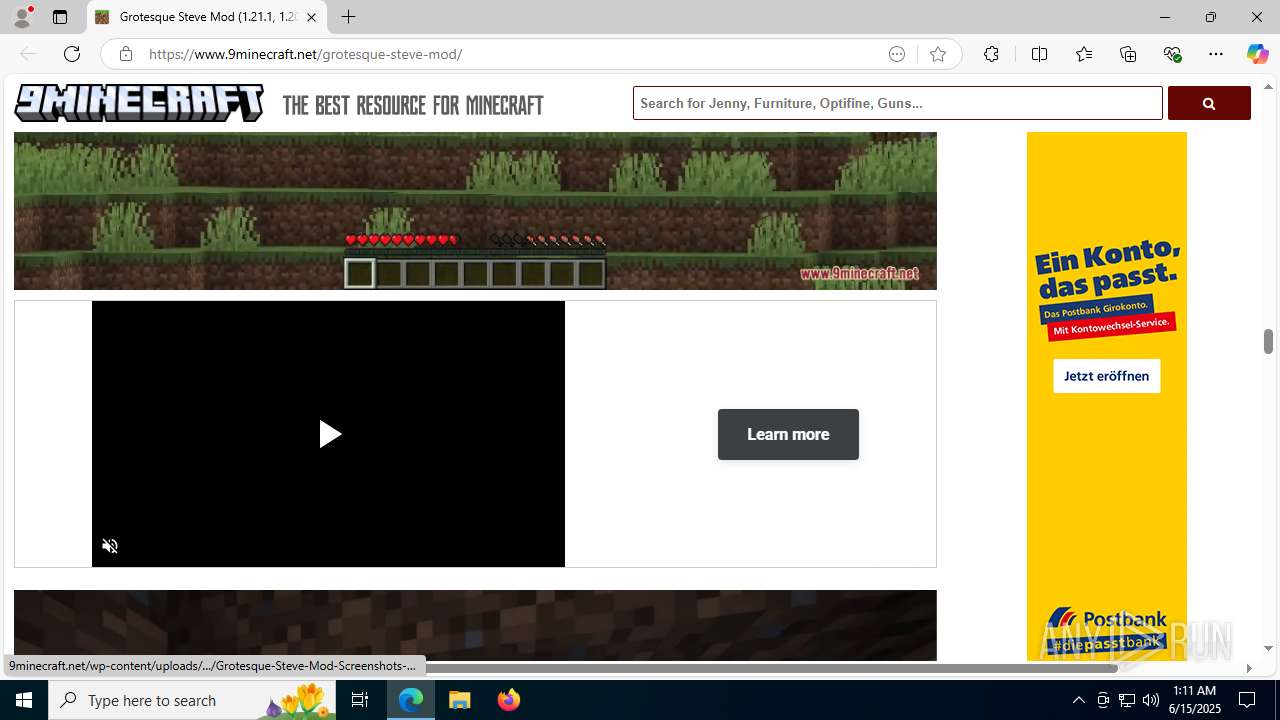Refresh the current page

point(72,54)
